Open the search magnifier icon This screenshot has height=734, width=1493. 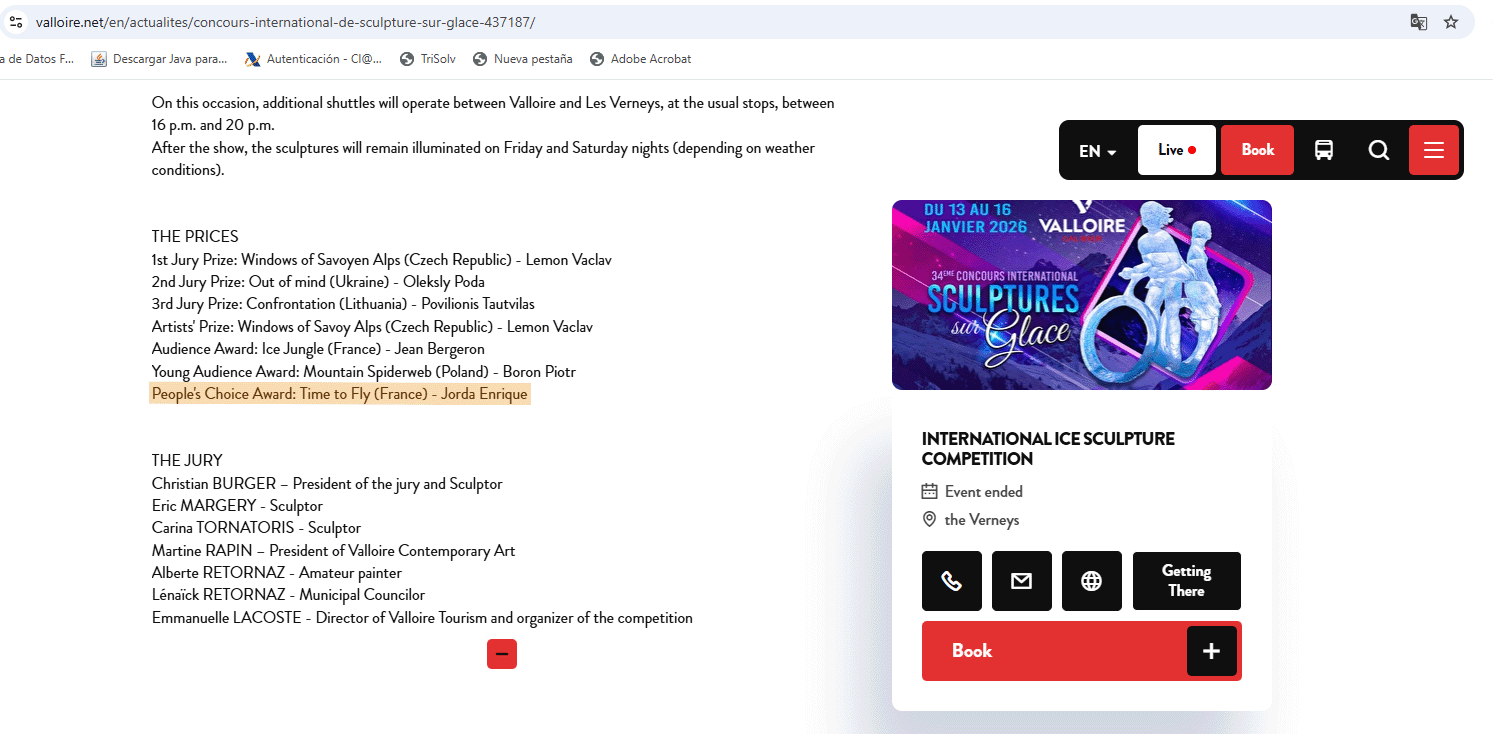pyautogui.click(x=1379, y=150)
